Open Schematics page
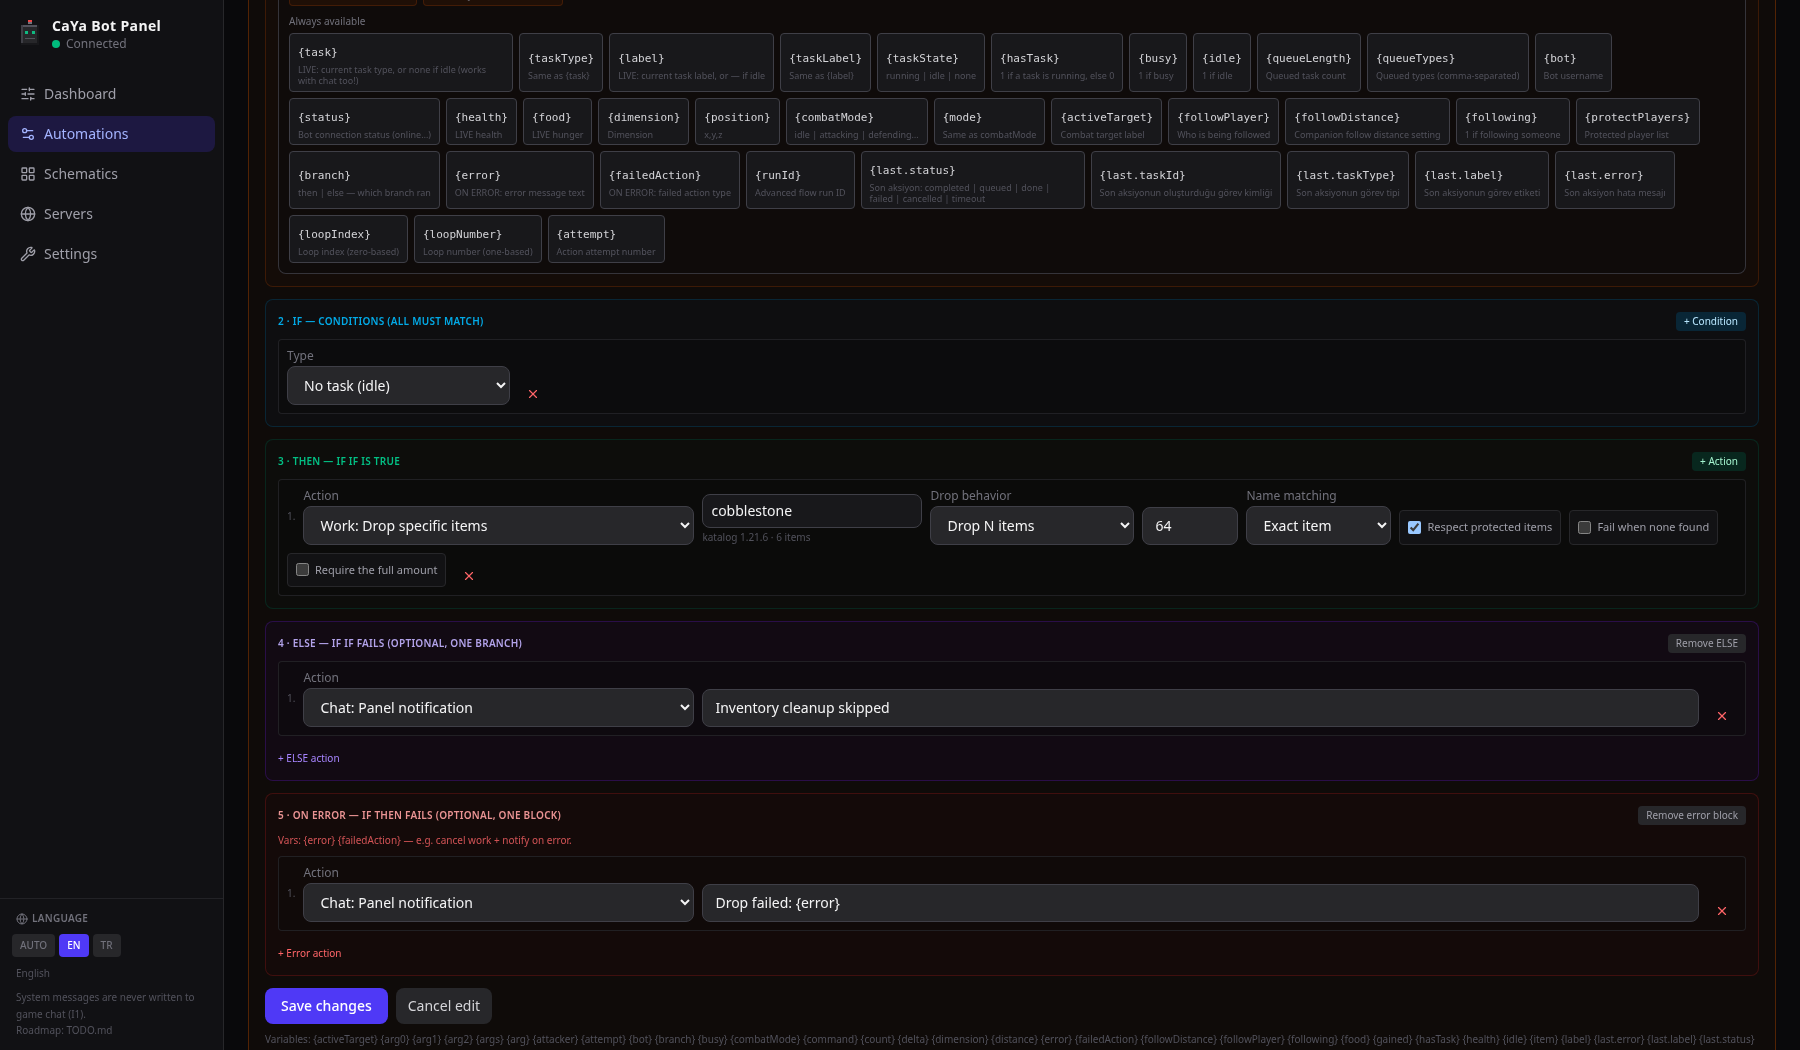Image resolution: width=1800 pixels, height=1050 pixels. click(x=111, y=174)
